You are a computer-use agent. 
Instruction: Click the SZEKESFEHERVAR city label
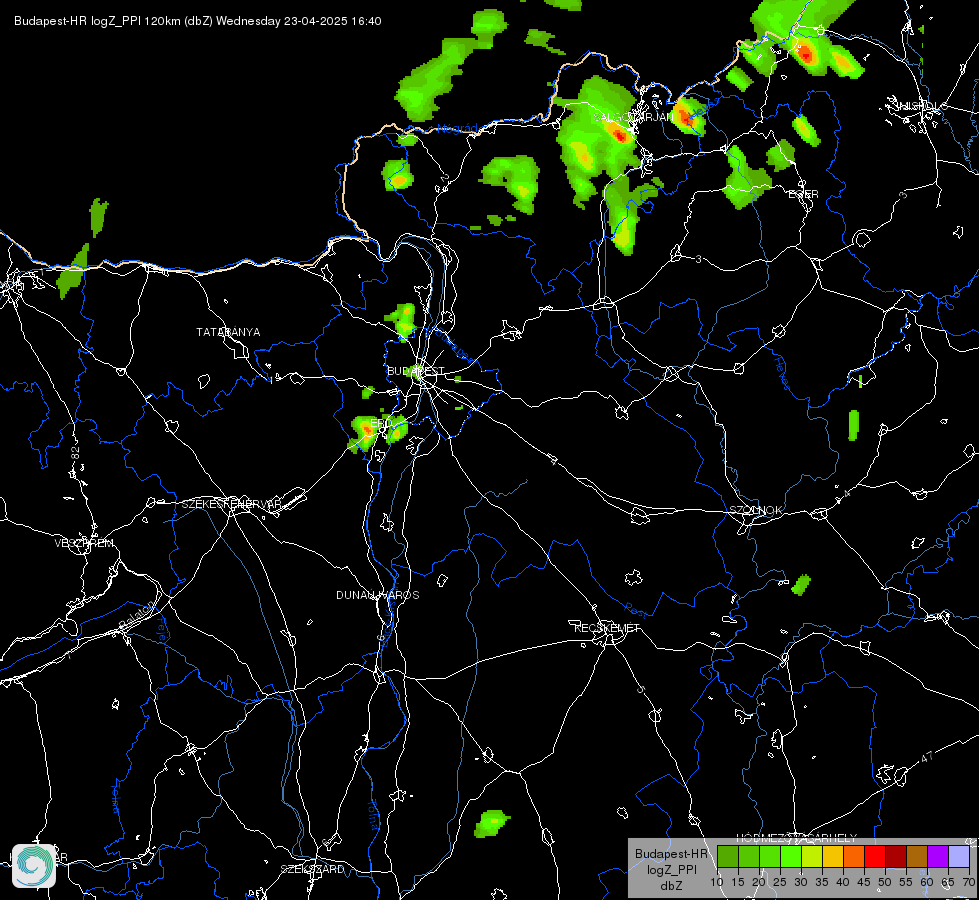point(232,504)
